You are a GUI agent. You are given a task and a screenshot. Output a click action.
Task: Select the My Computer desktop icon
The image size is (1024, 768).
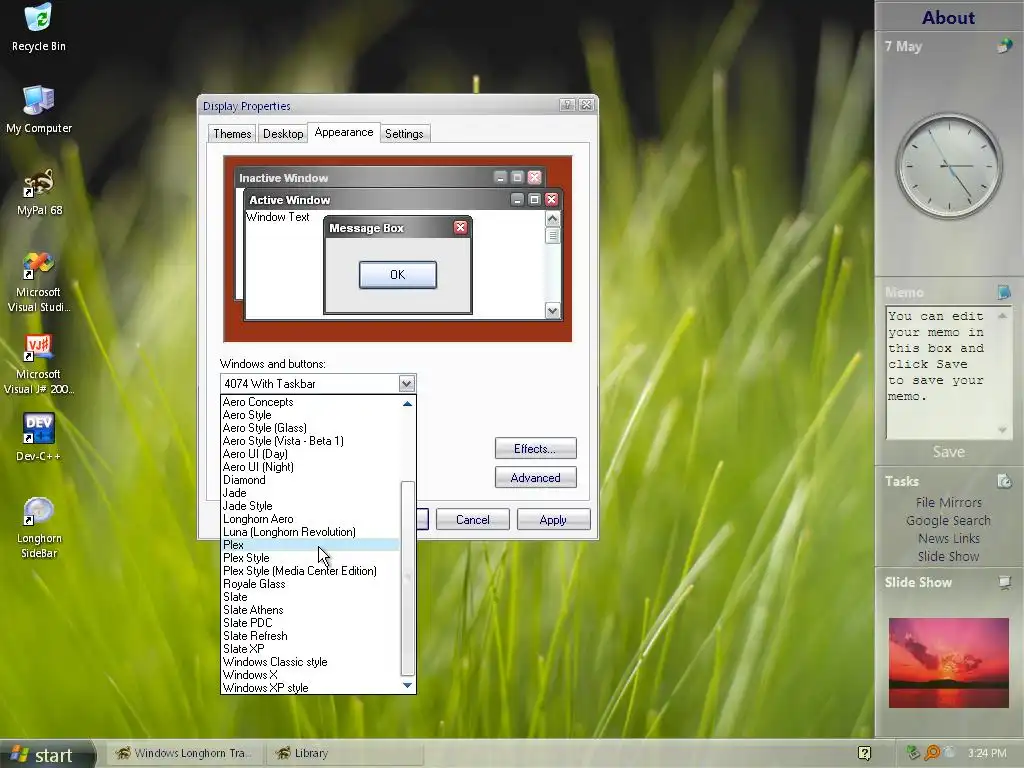39,109
